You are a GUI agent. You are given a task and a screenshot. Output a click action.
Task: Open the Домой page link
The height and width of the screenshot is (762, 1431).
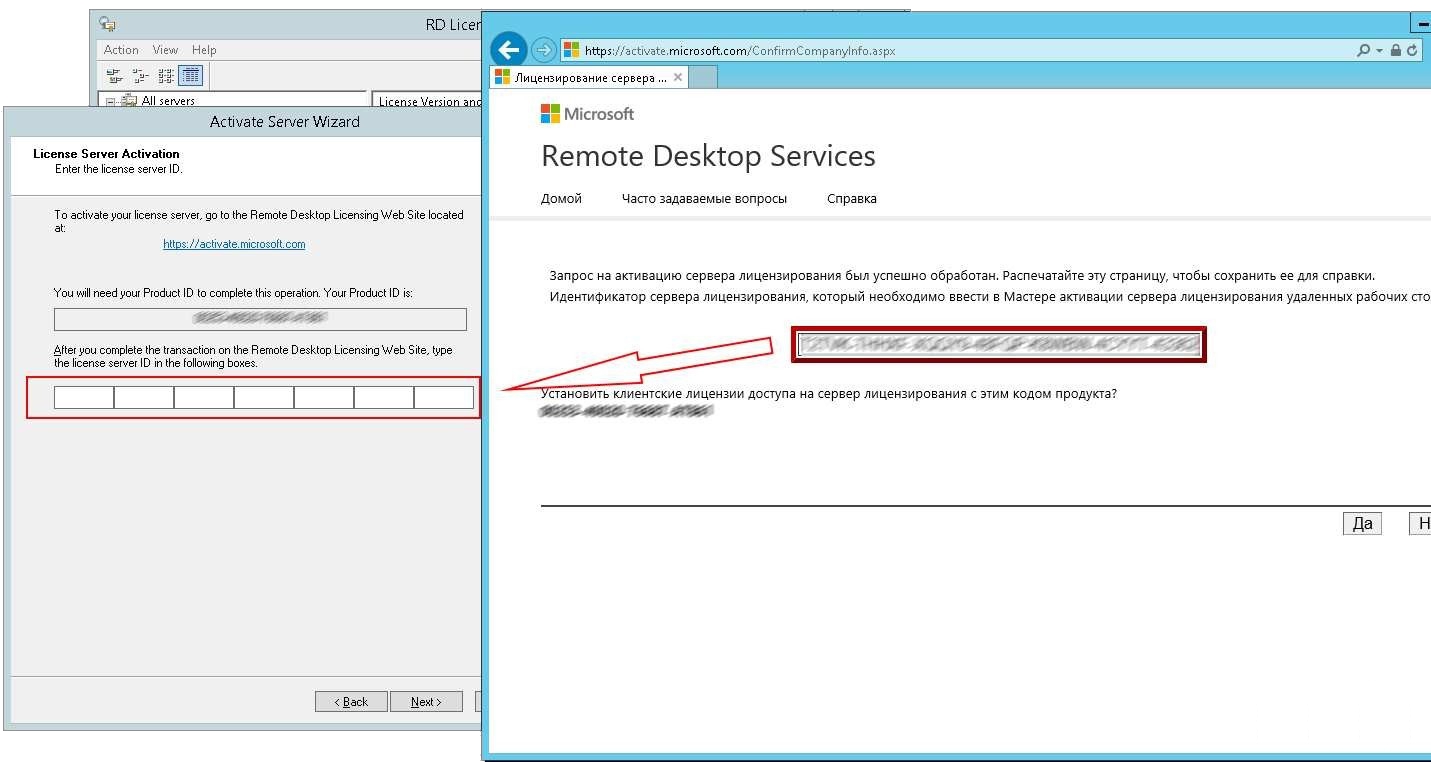pyautogui.click(x=561, y=199)
